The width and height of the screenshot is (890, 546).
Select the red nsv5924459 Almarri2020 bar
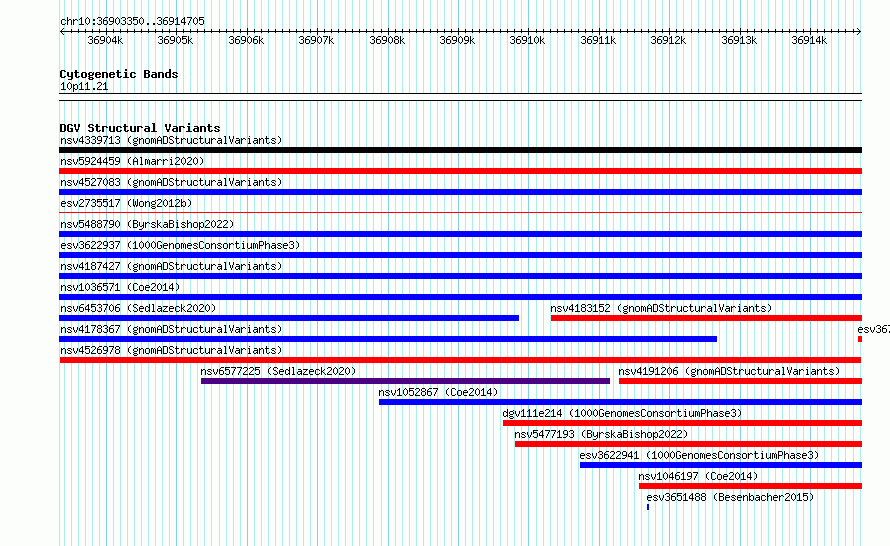460,171
